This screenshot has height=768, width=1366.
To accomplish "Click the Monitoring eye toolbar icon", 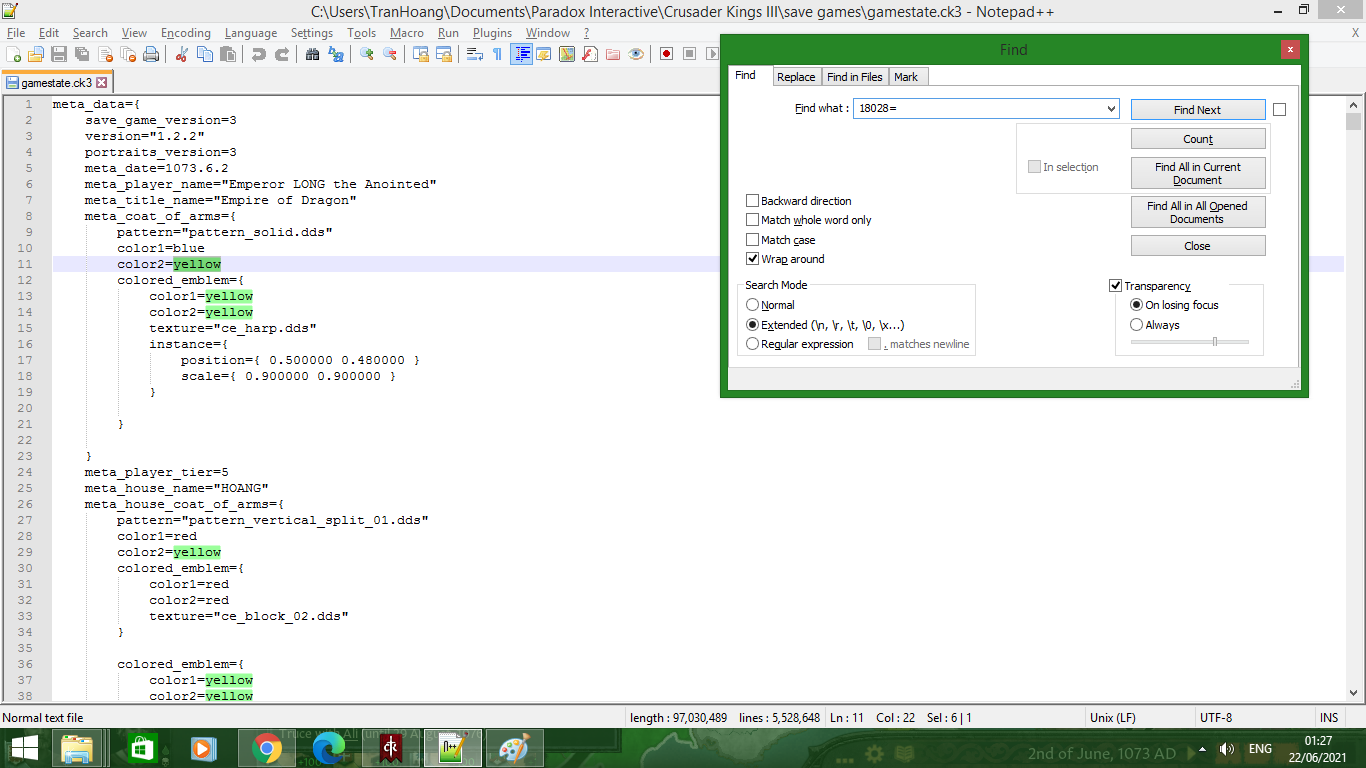I will click(x=636, y=54).
